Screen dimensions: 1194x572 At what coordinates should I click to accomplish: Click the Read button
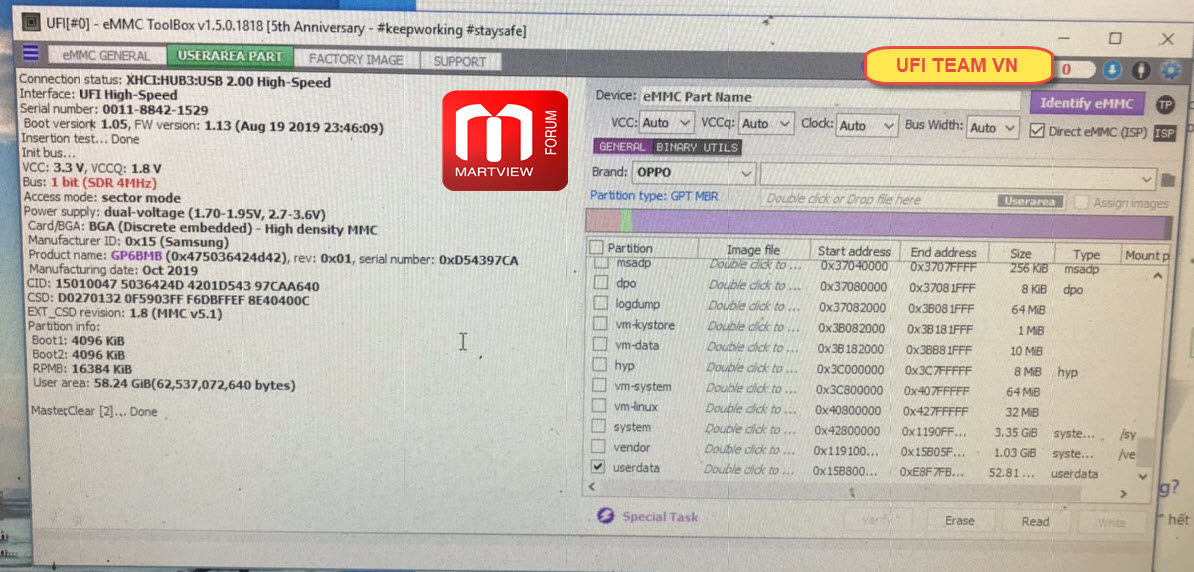pyautogui.click(x=1036, y=522)
